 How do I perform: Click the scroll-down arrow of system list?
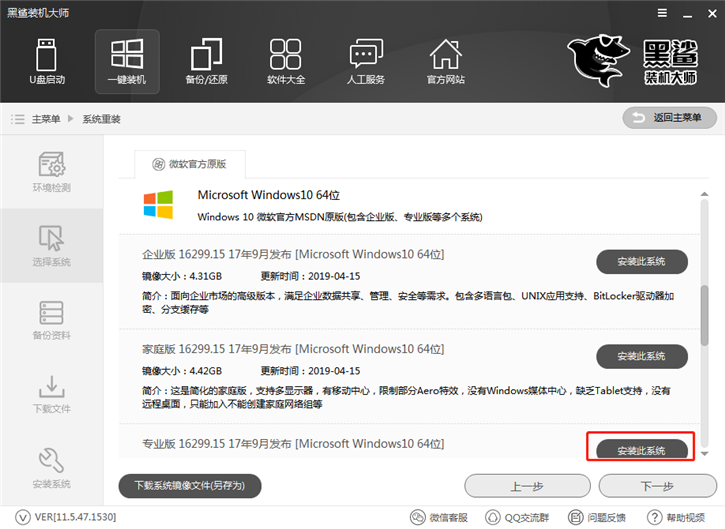point(704,454)
